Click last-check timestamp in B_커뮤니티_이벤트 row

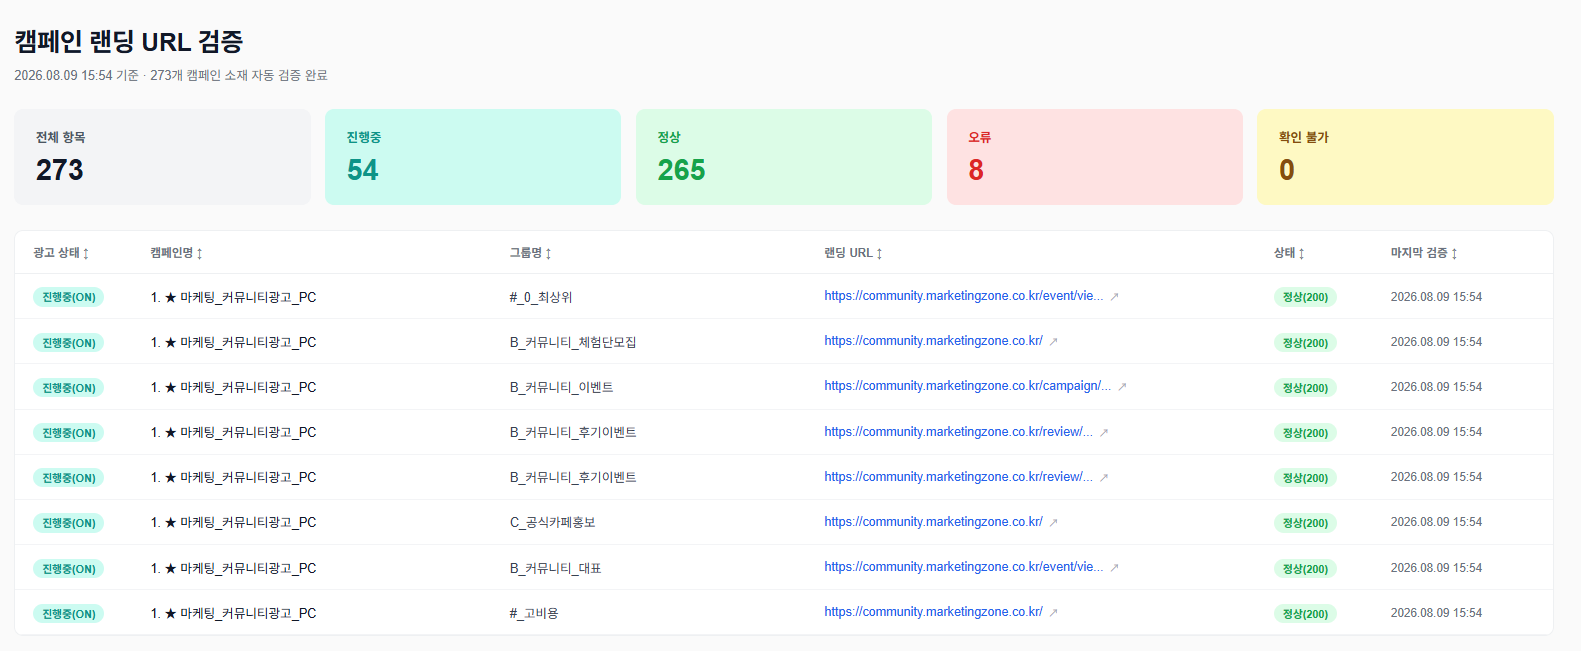click(x=1436, y=387)
